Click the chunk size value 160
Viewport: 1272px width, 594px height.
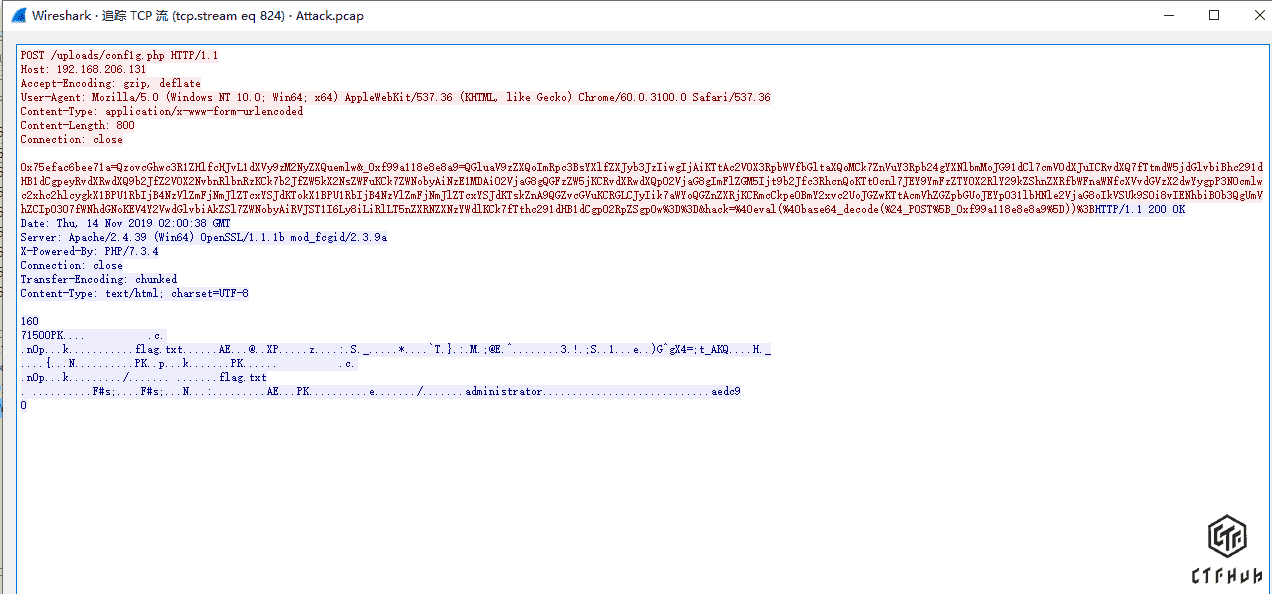[29, 322]
